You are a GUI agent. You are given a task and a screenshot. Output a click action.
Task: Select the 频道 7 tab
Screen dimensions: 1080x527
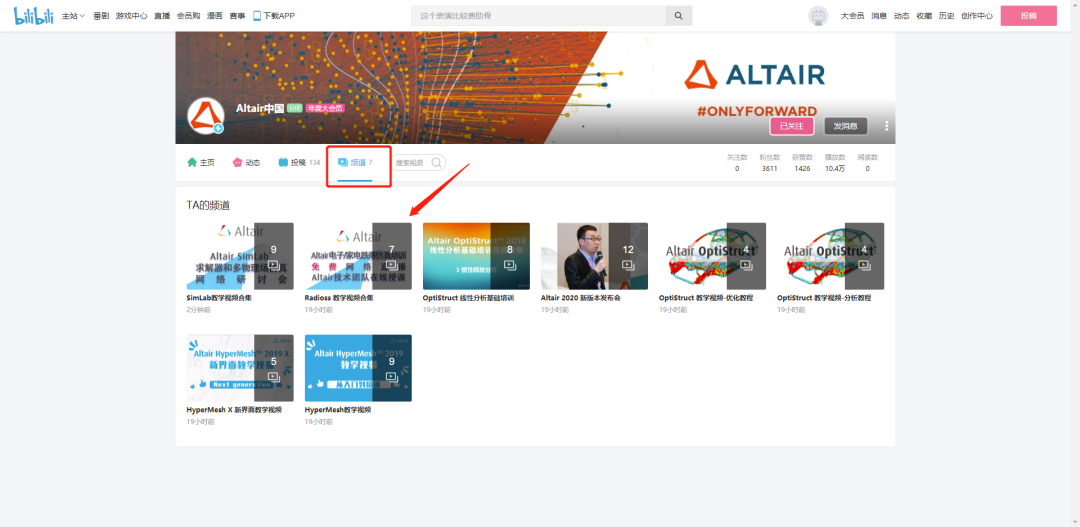(355, 163)
